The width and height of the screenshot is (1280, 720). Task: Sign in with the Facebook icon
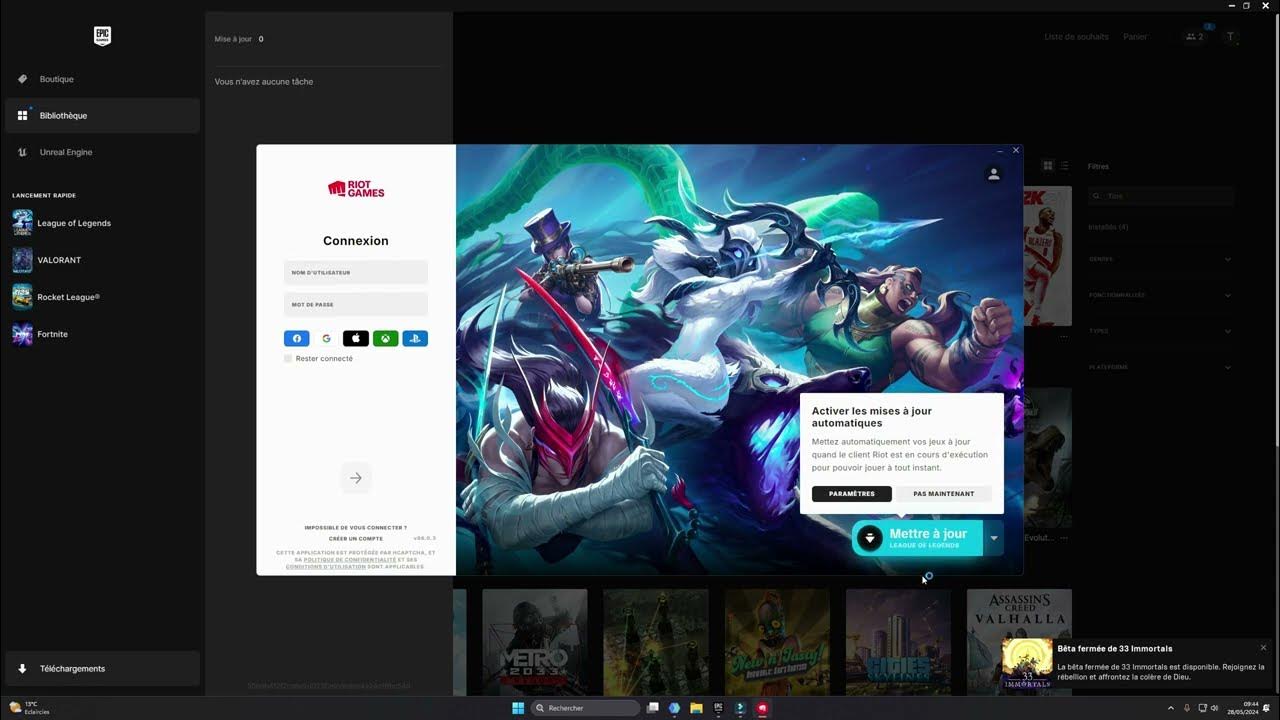point(297,338)
